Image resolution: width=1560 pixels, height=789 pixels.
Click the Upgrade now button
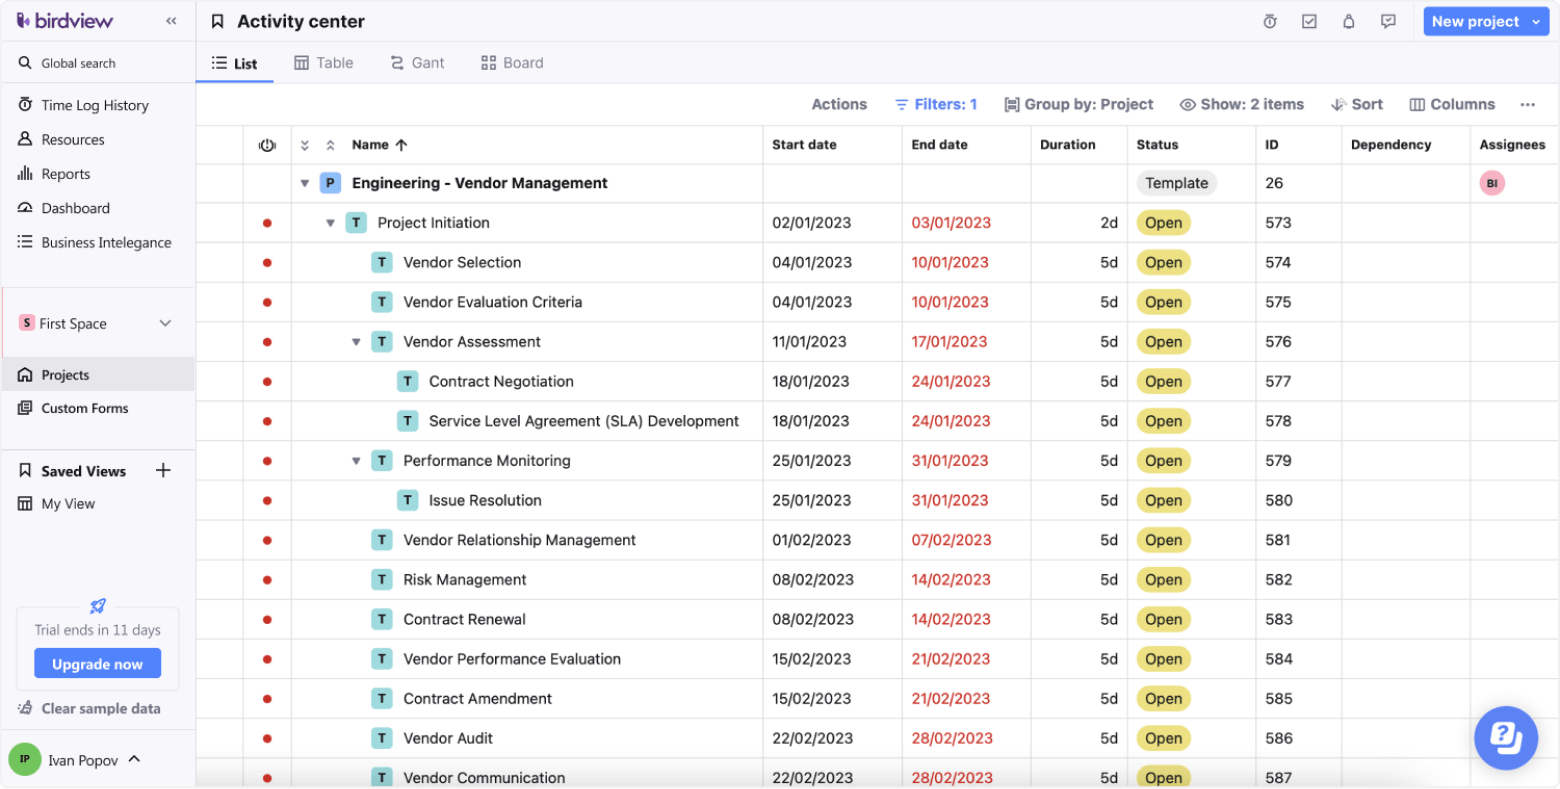tap(97, 664)
